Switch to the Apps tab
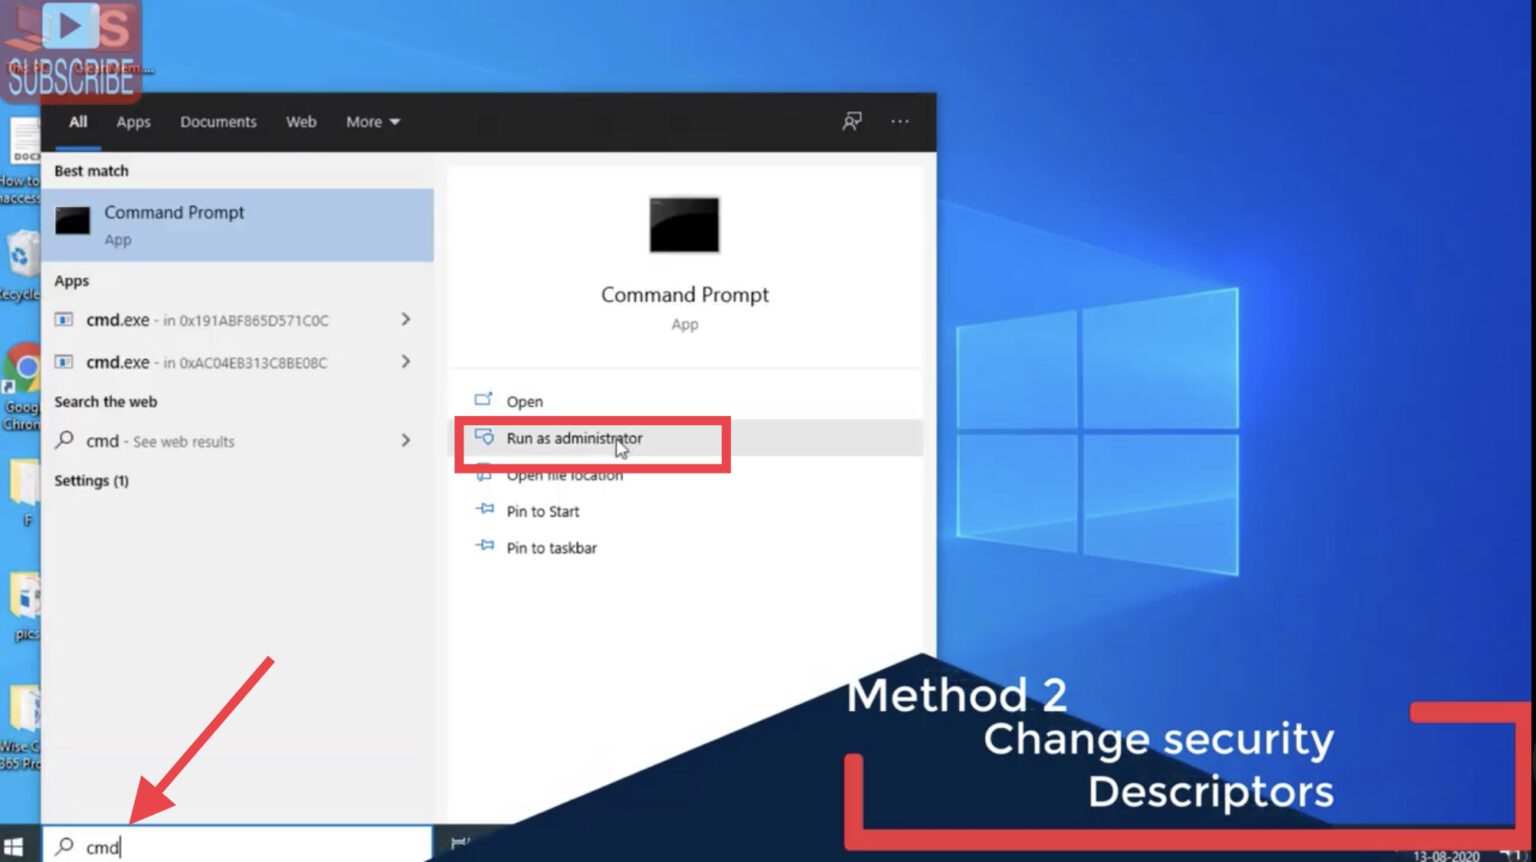 133,121
